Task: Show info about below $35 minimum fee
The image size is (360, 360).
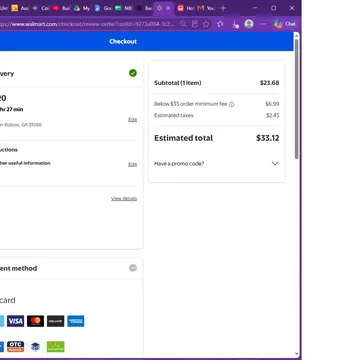Action: (x=232, y=104)
